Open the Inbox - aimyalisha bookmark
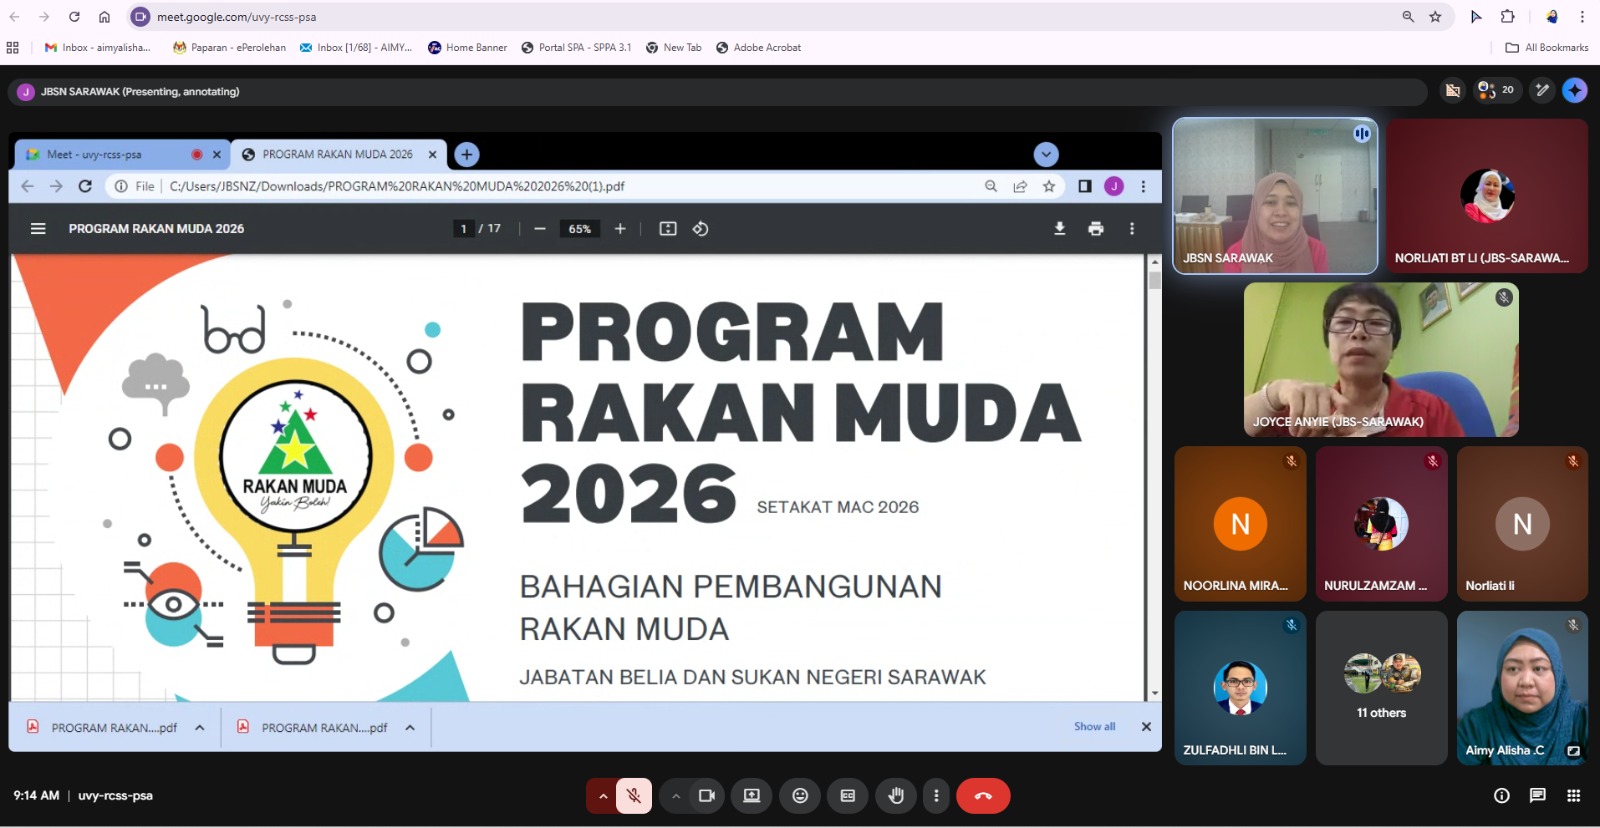The height and width of the screenshot is (828, 1600). [98, 47]
